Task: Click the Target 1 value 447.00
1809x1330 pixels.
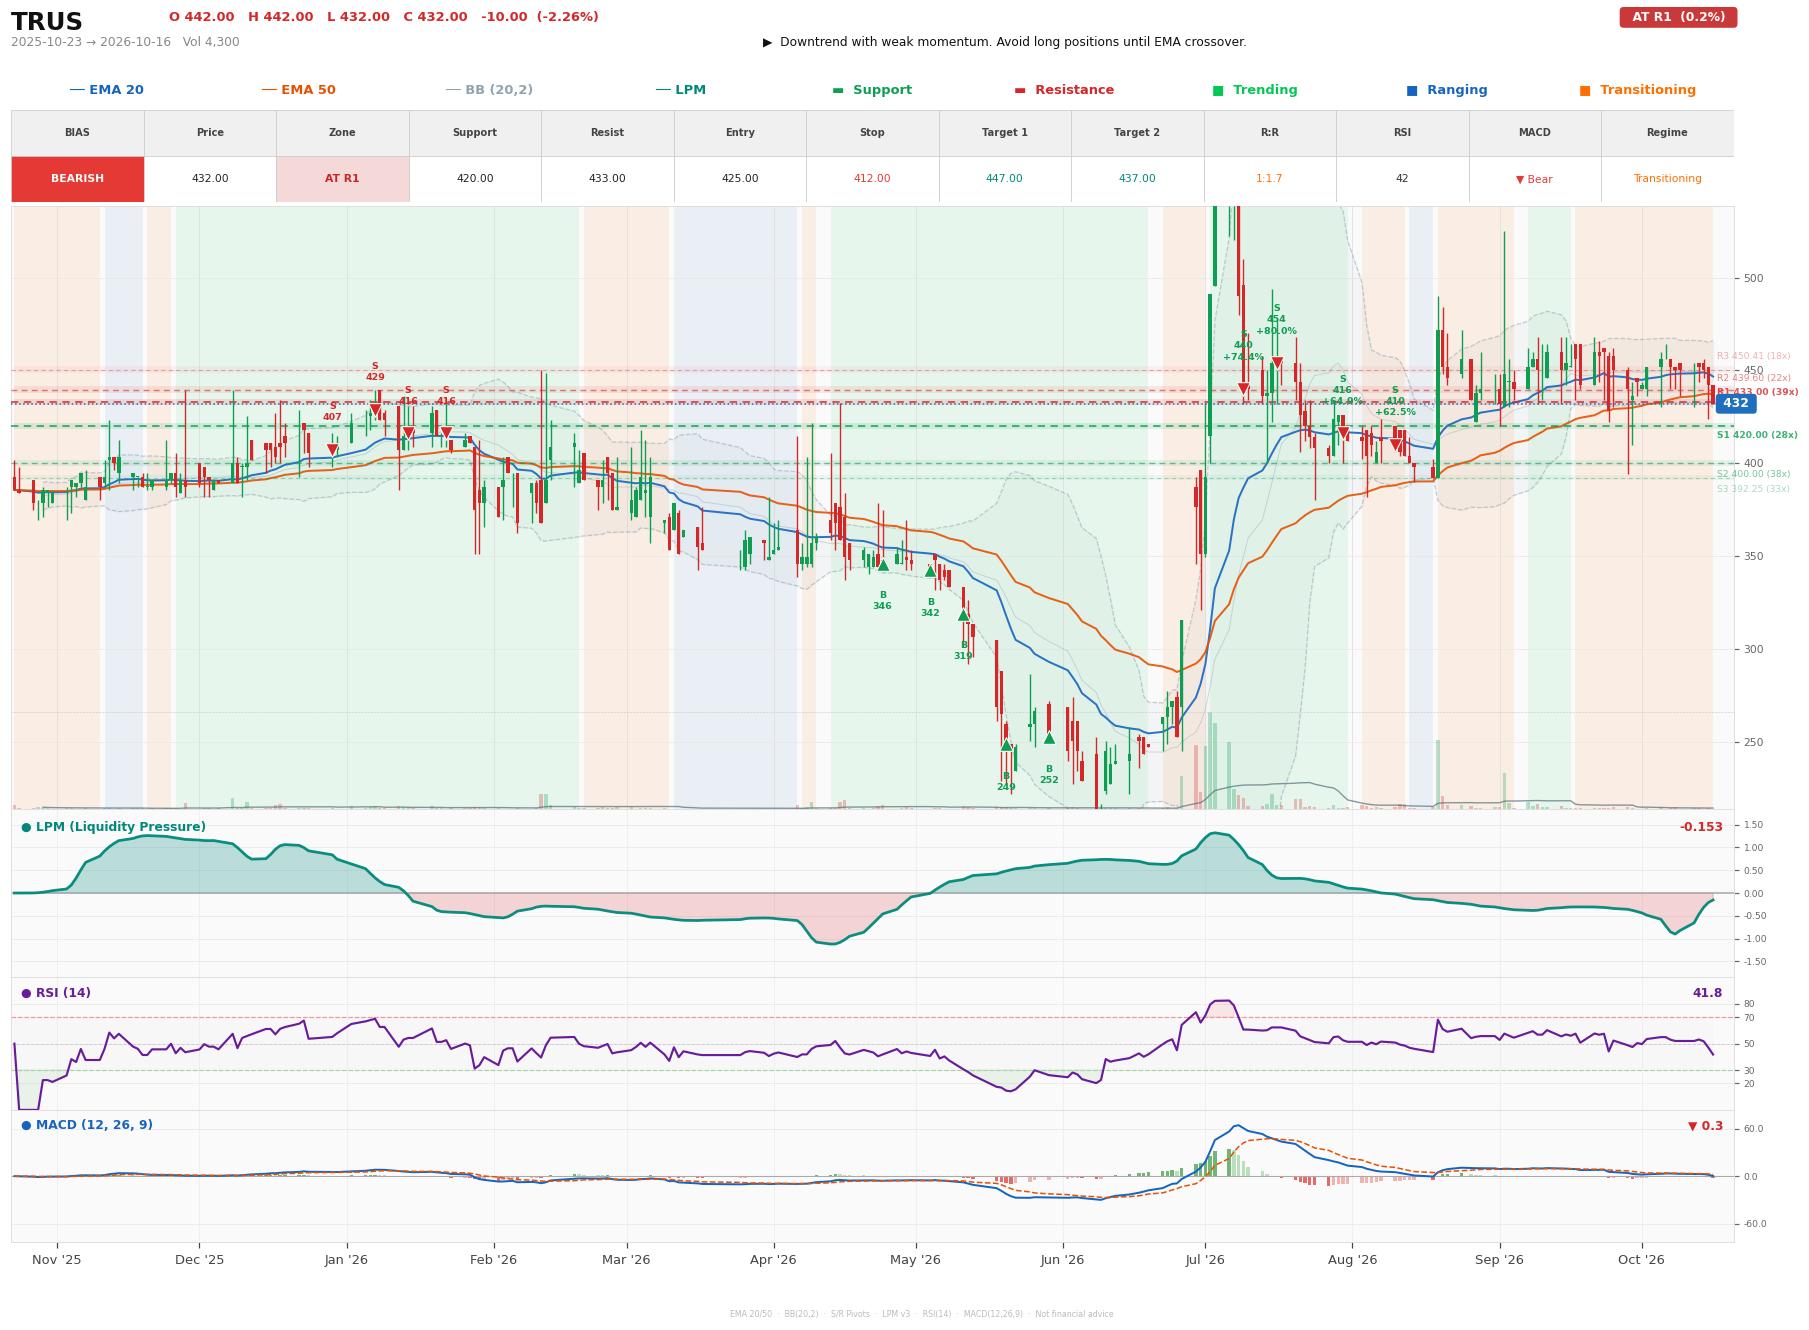Action: pyautogui.click(x=1004, y=179)
